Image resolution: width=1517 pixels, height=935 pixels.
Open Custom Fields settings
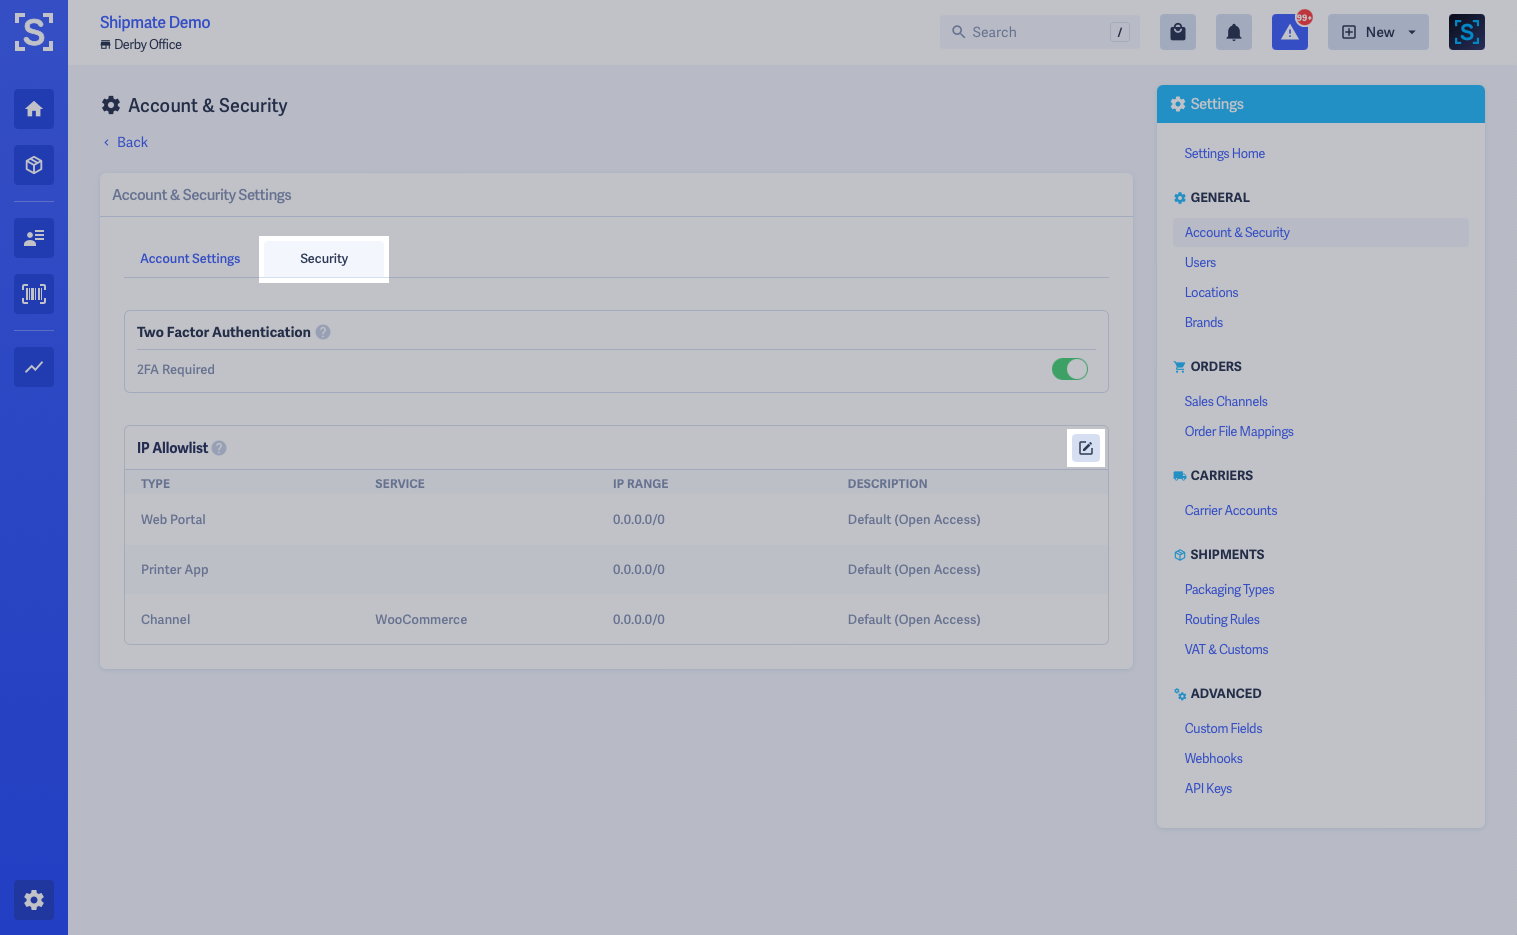[1223, 728]
